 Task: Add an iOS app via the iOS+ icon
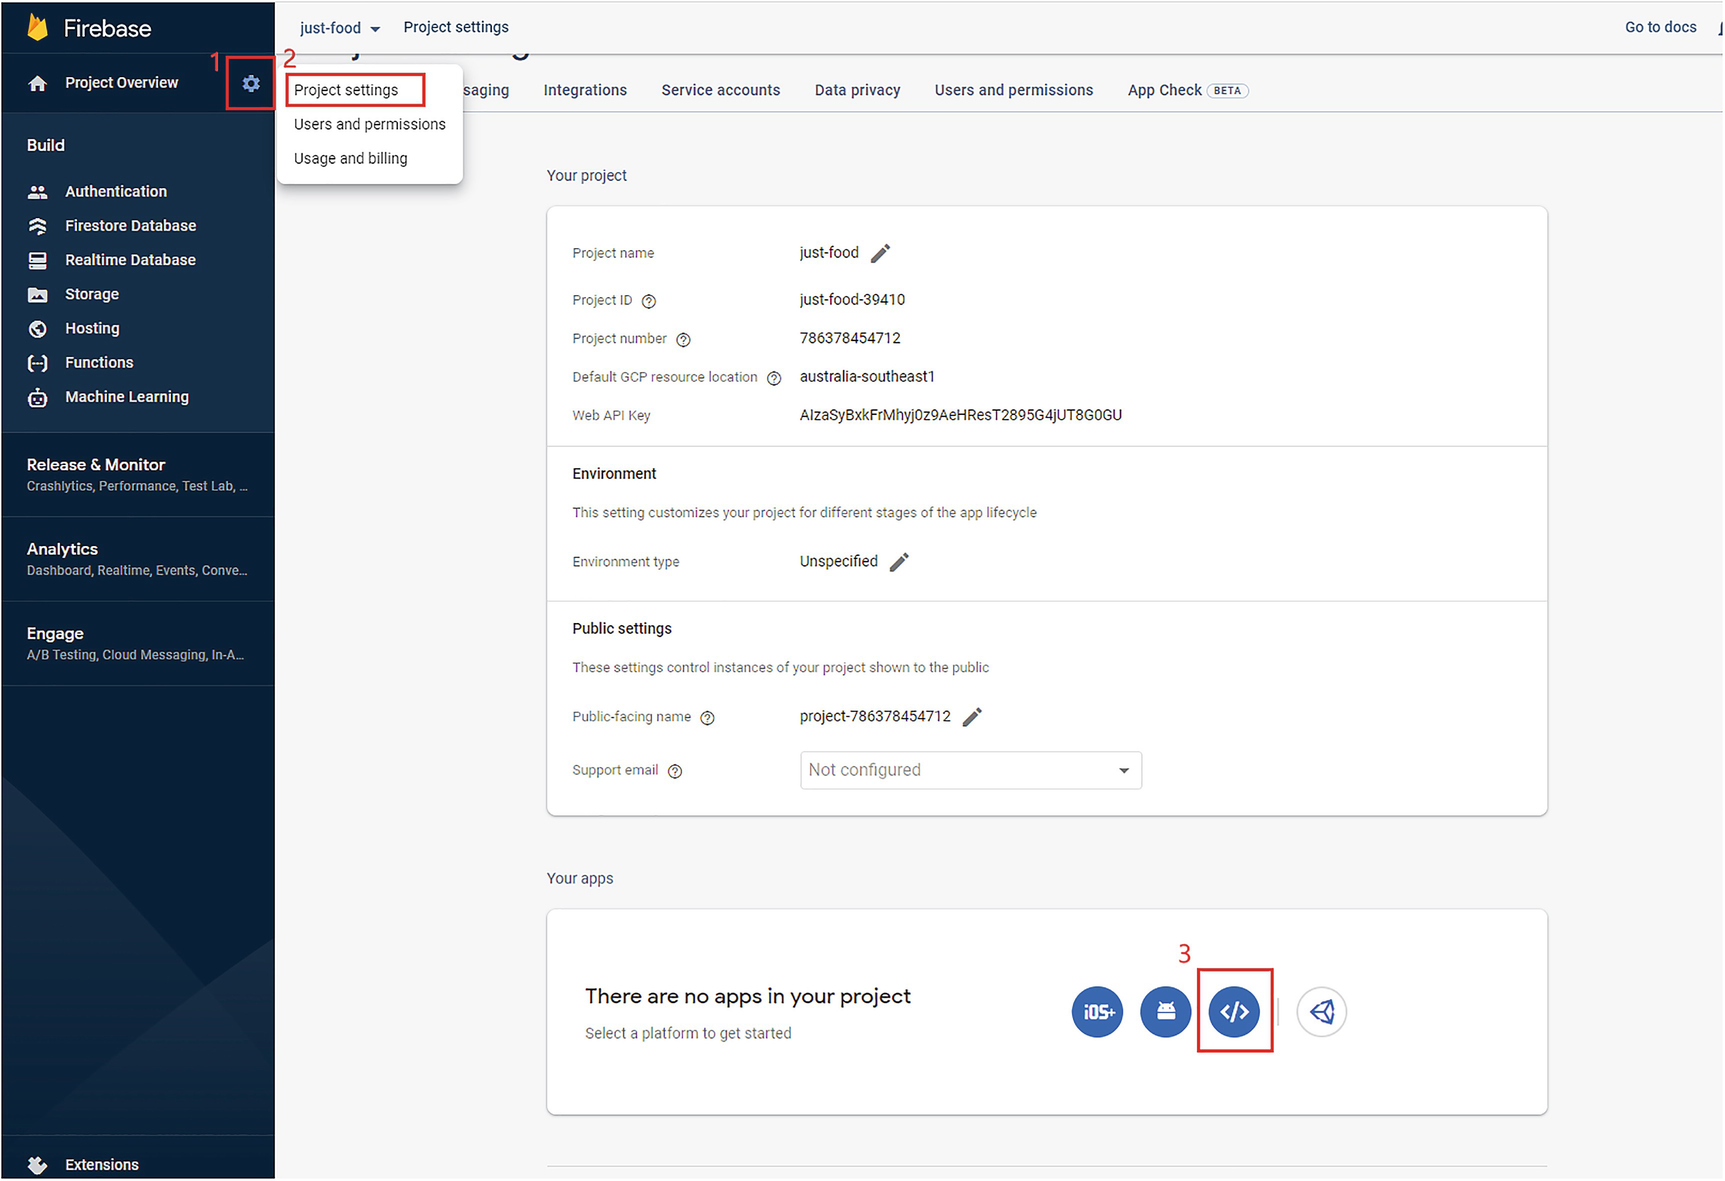coord(1097,1012)
